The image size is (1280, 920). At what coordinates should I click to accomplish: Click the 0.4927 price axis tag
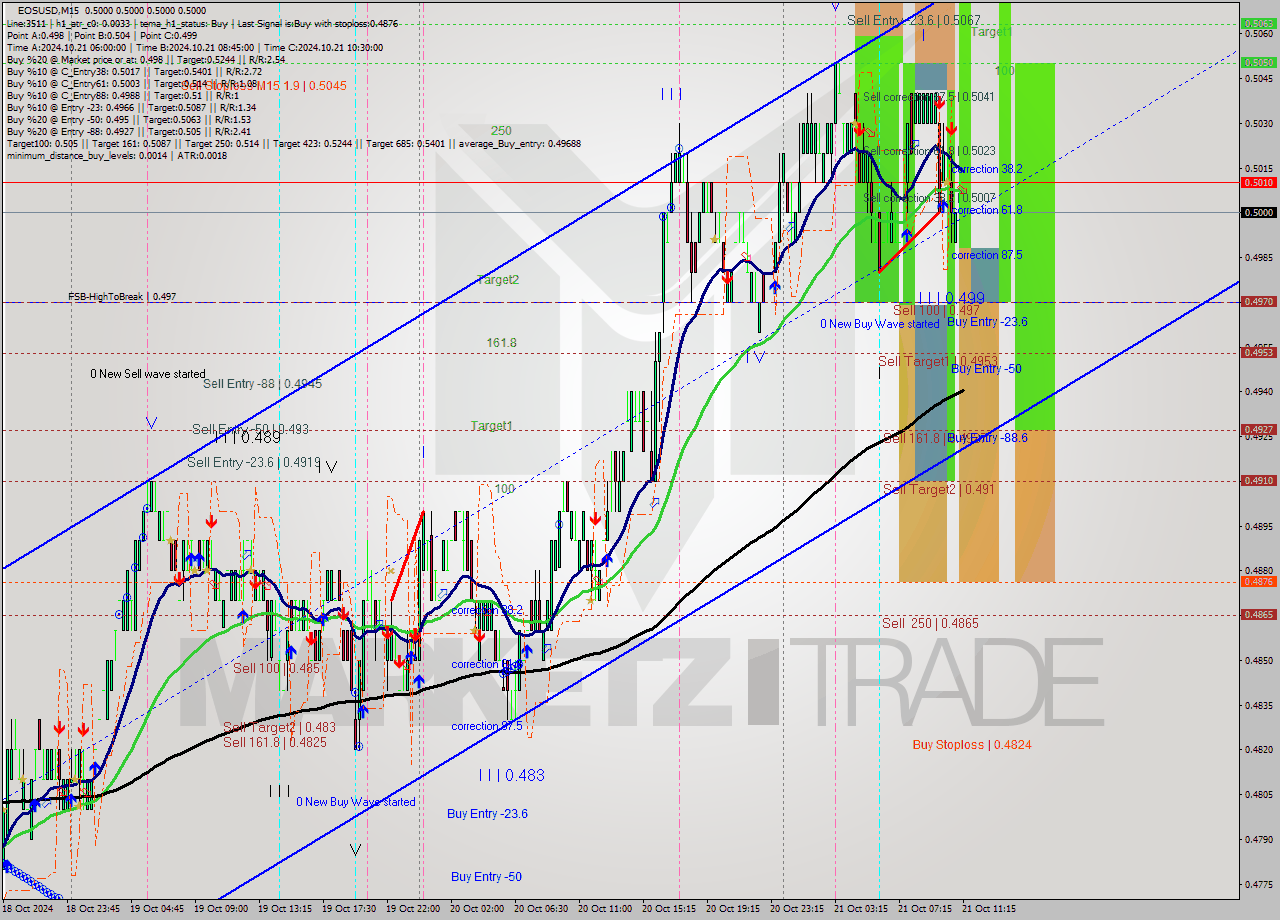[1257, 430]
